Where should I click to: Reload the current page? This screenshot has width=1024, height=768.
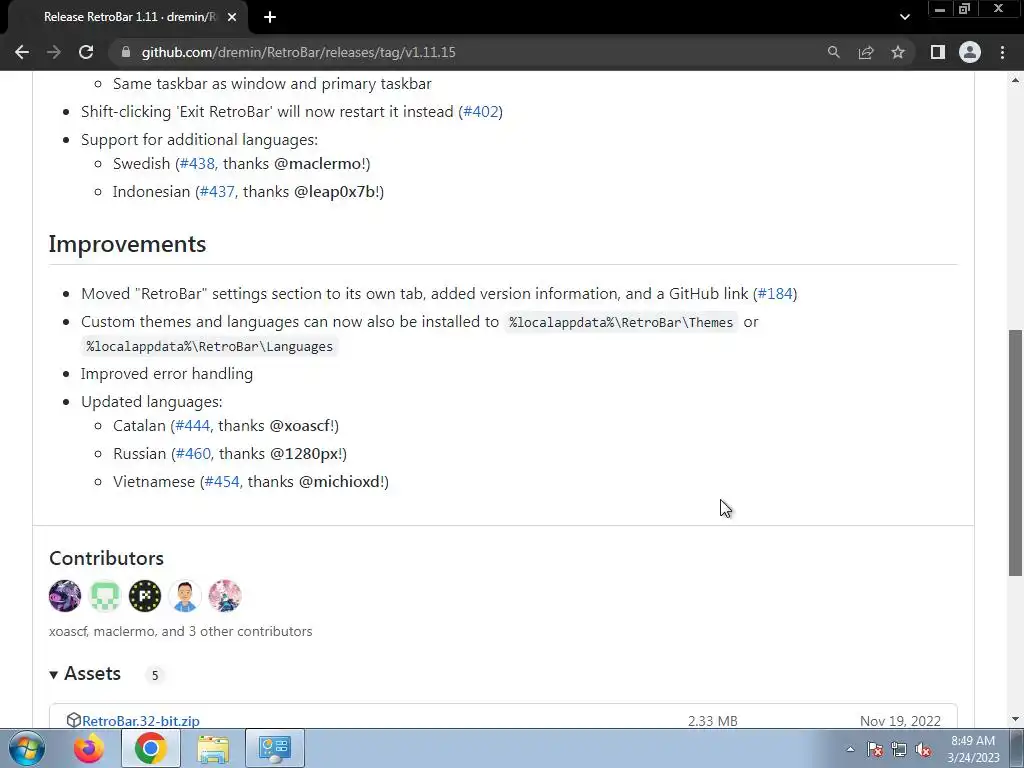click(86, 52)
